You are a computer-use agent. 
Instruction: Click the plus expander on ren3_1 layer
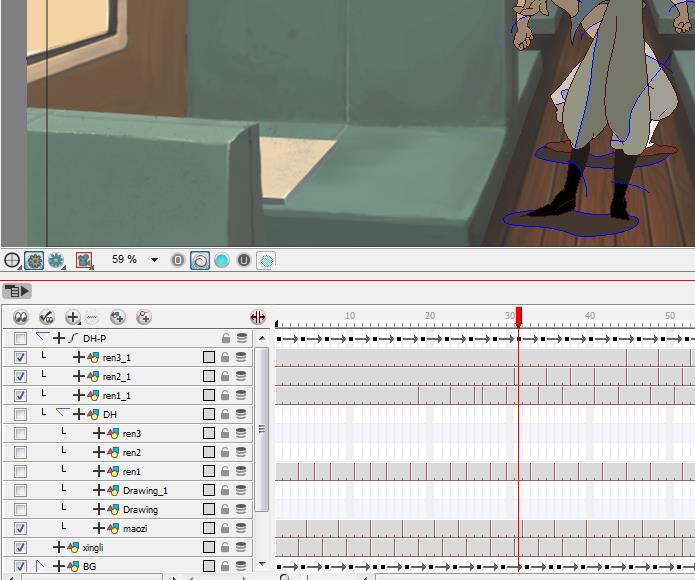coord(78,358)
